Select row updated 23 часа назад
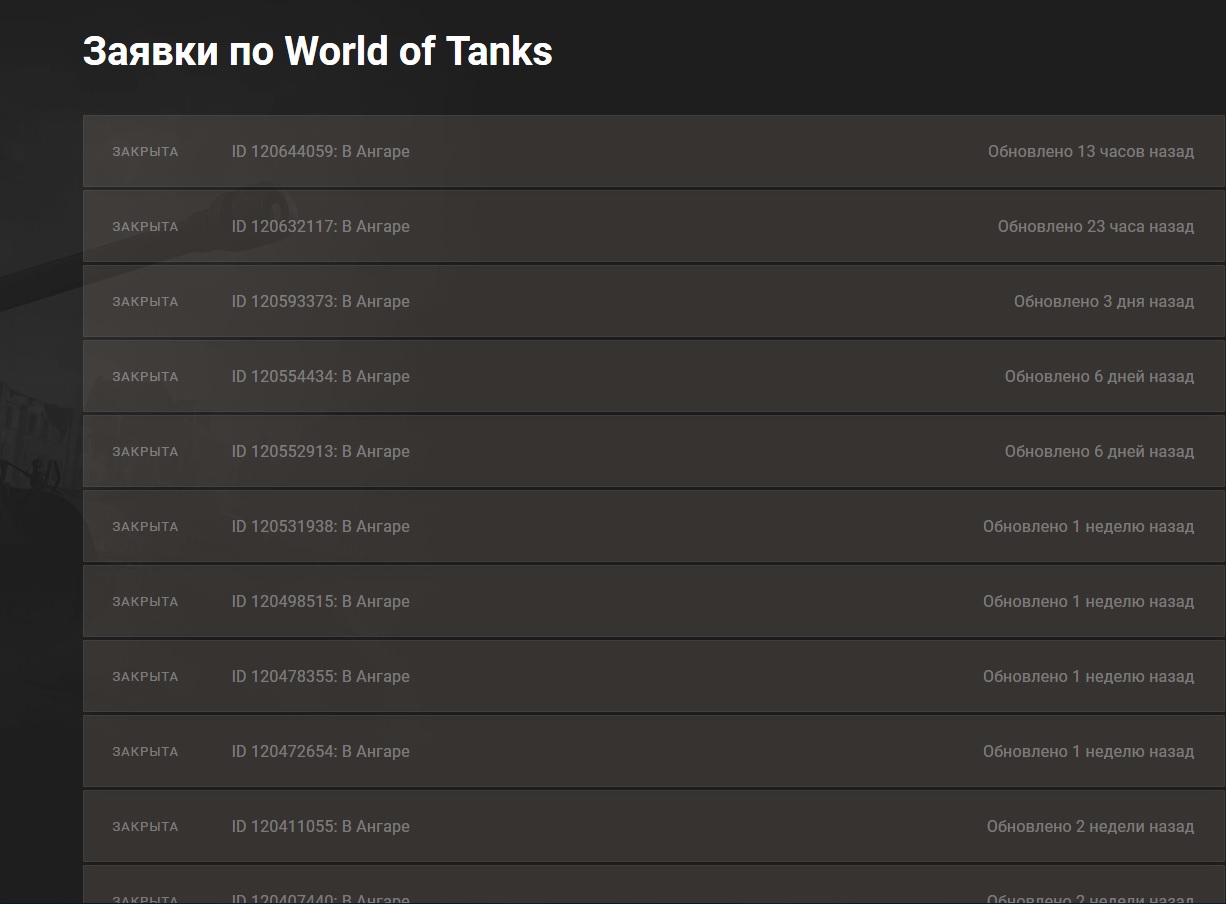1226x904 pixels. 654,226
